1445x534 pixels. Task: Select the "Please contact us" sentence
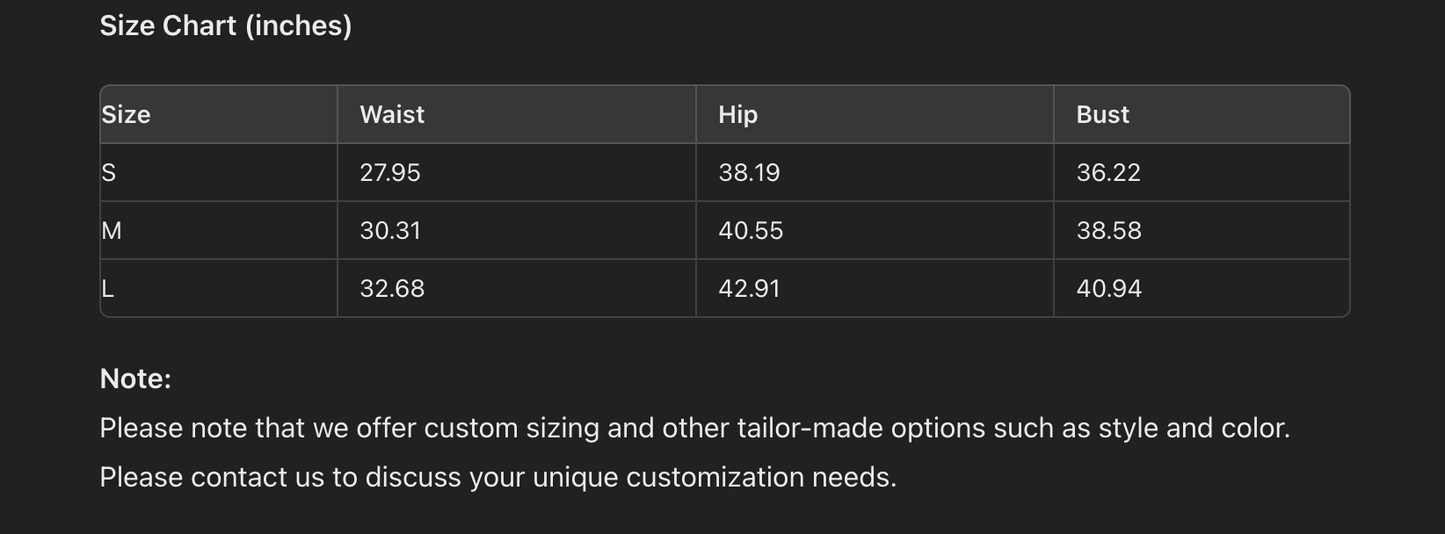tap(498, 477)
